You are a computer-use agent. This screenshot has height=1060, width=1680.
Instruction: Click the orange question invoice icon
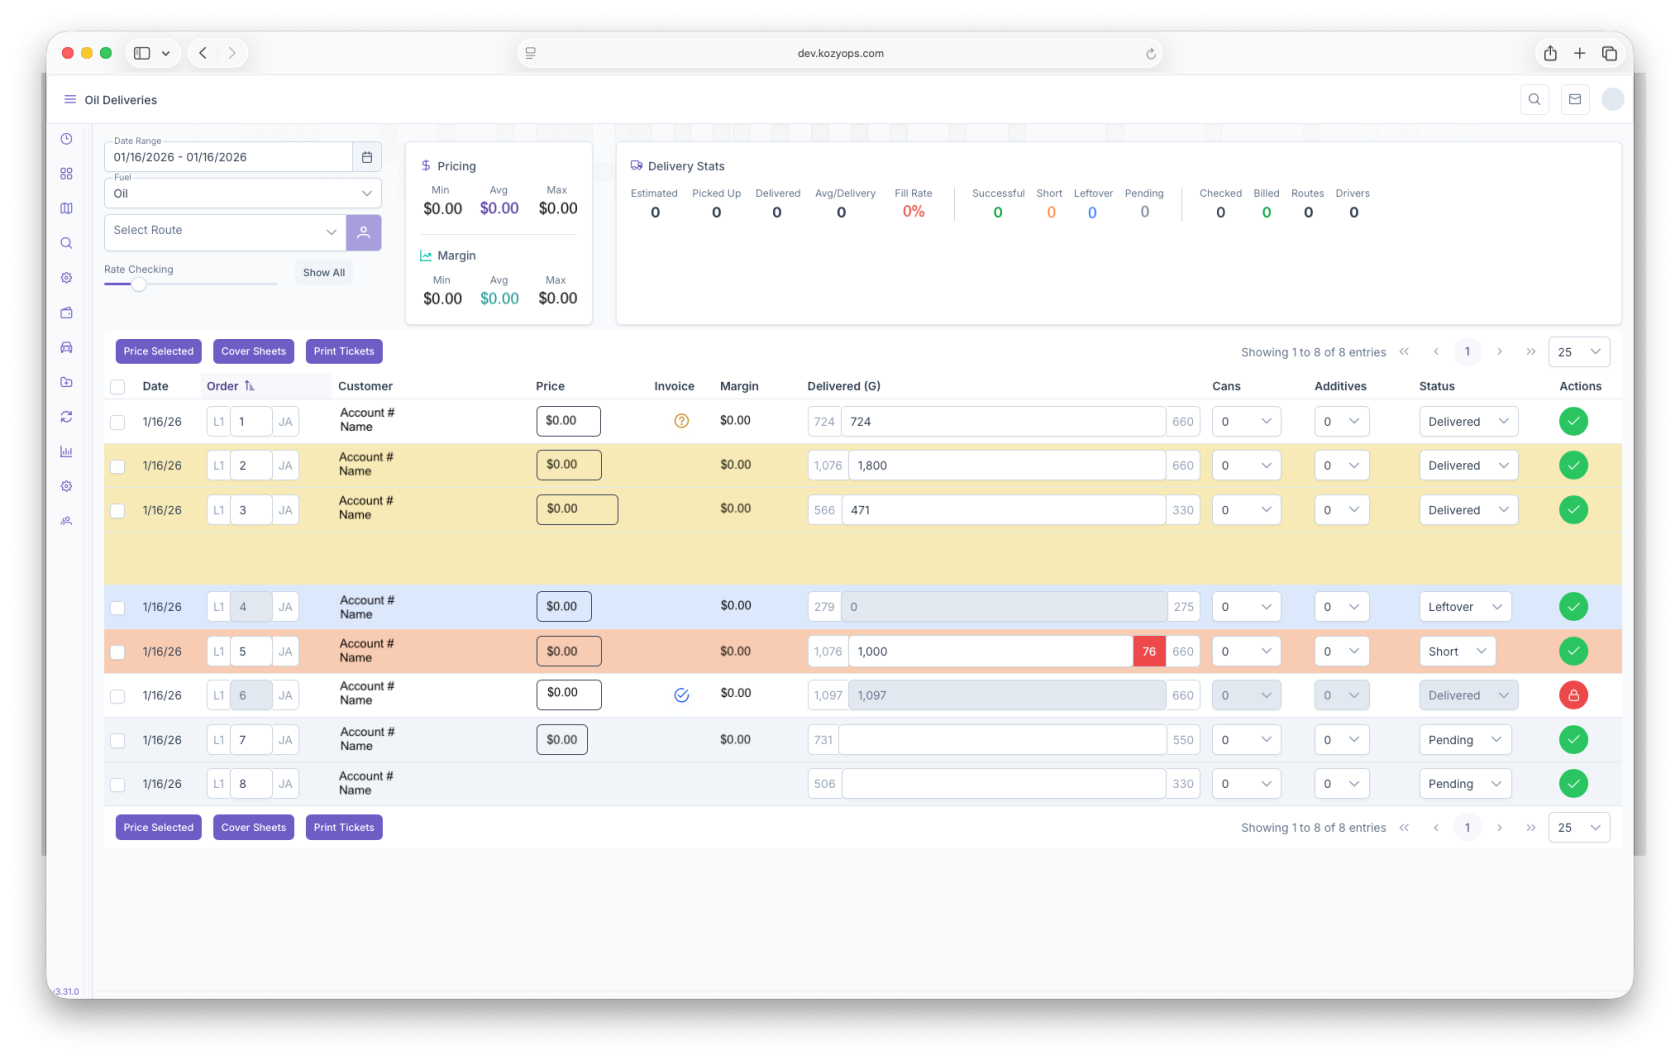[682, 421]
